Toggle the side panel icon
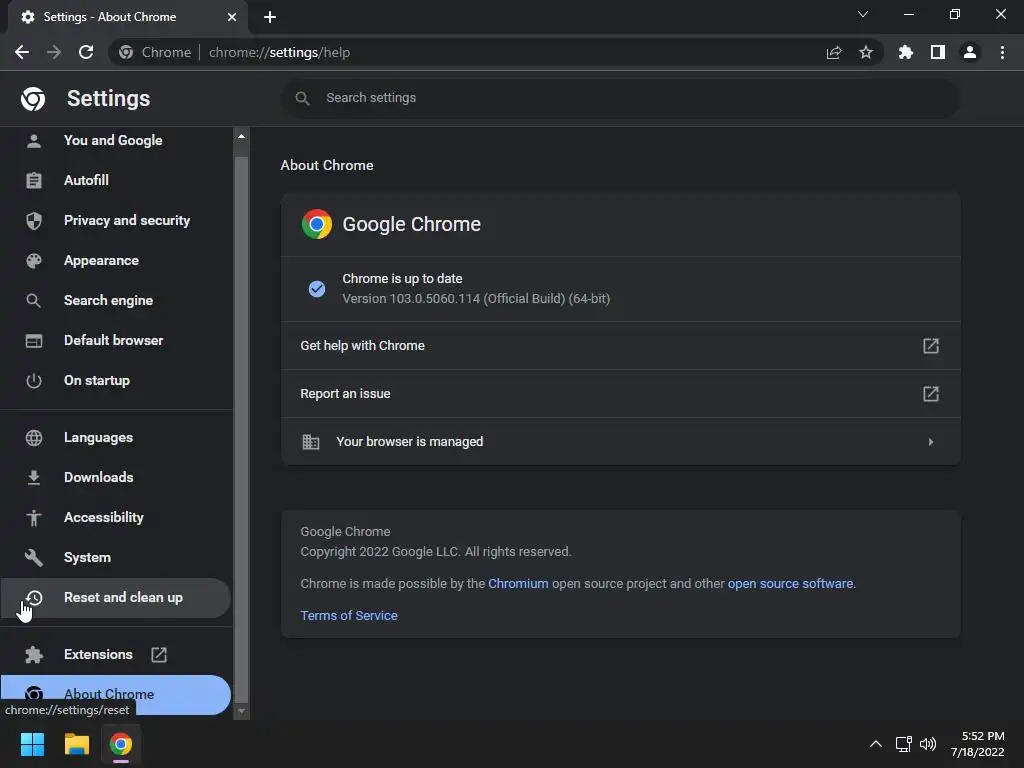The width and height of the screenshot is (1024, 768). [x=938, y=52]
